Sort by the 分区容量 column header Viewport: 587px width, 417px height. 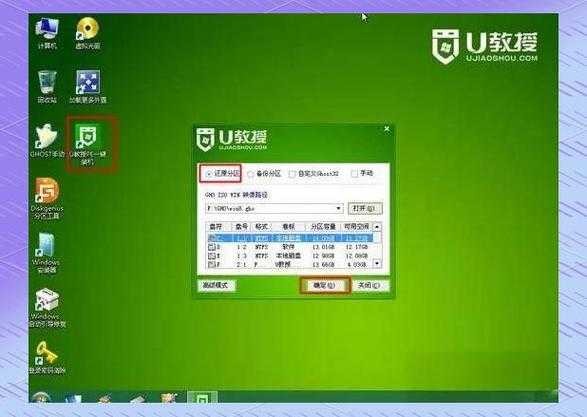(323, 226)
